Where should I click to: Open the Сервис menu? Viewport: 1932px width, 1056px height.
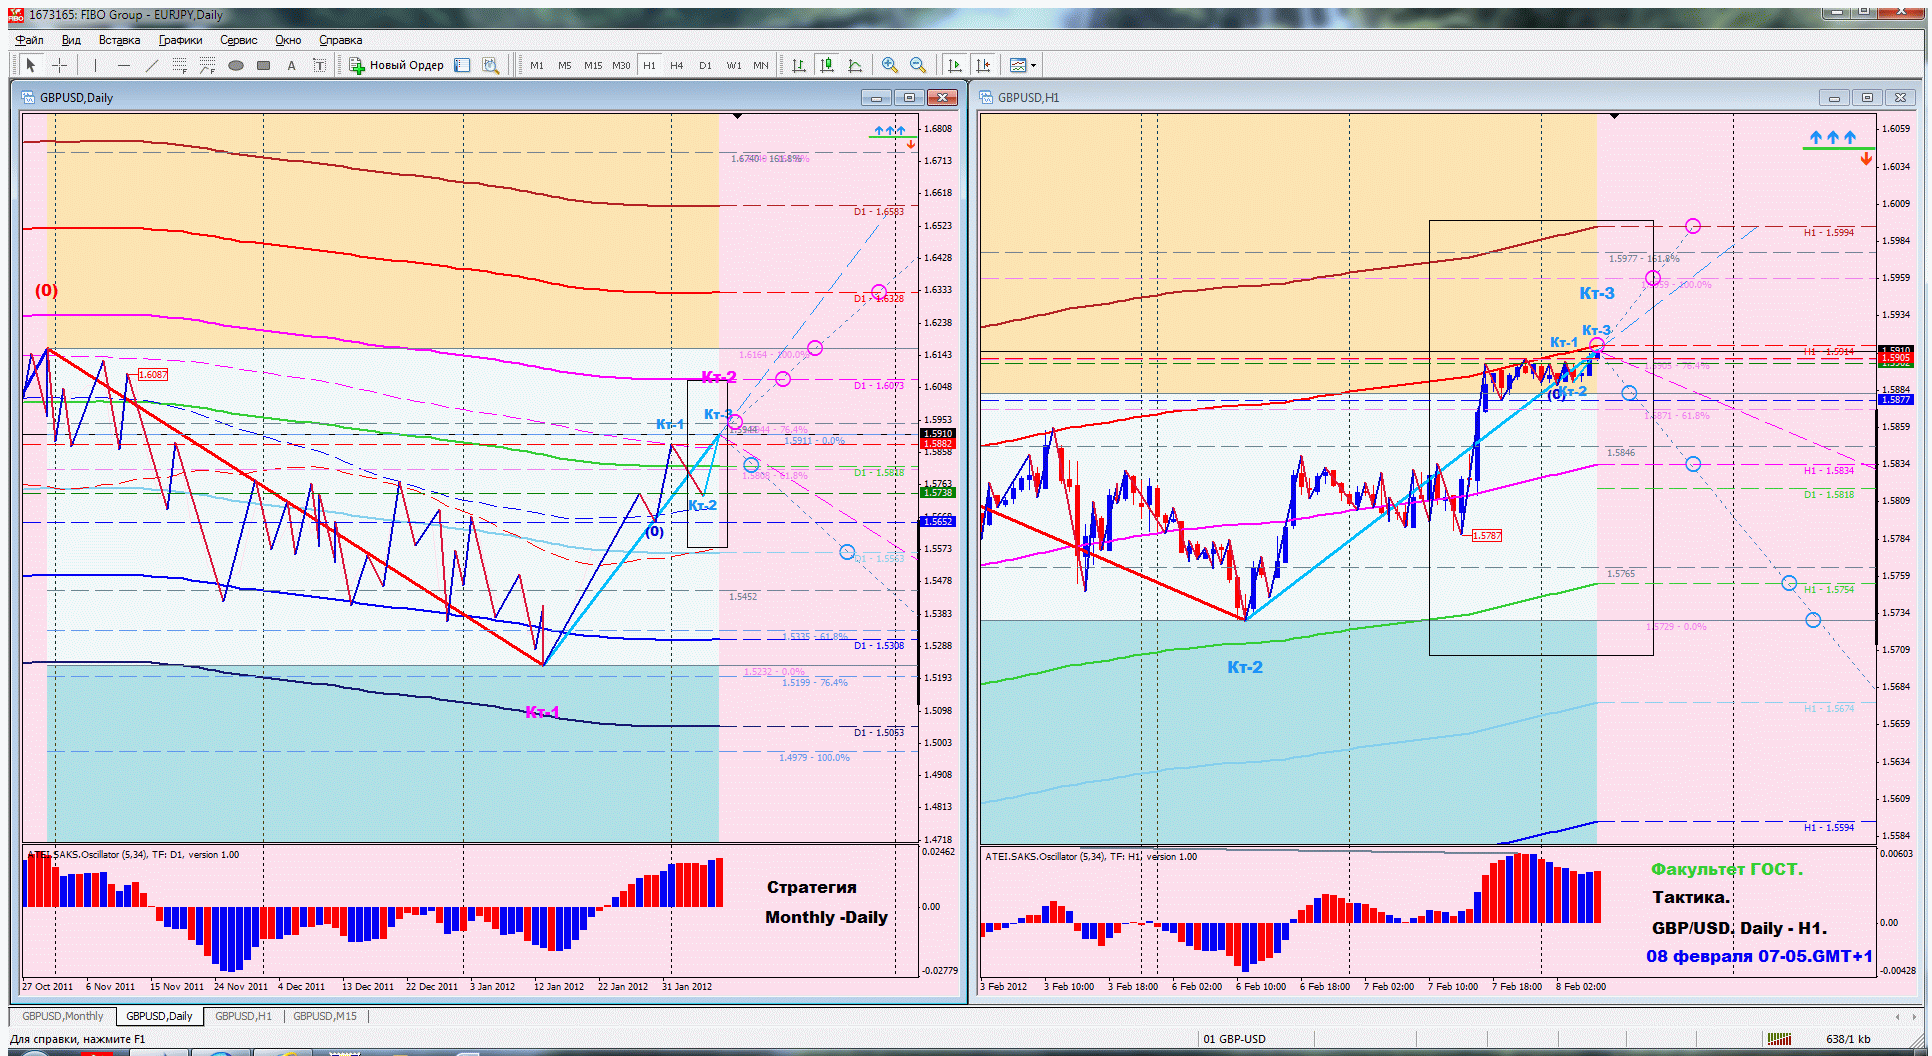239,40
